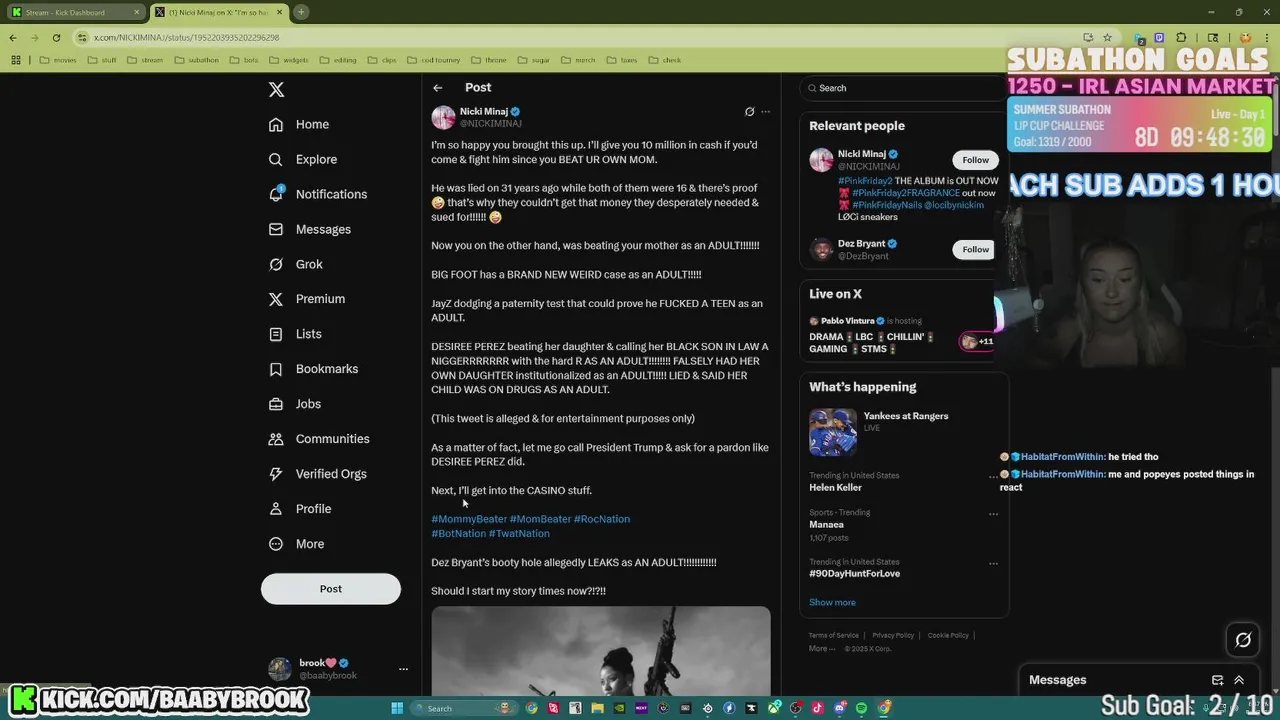Click the browser back arrow
1280x720 pixels.
pyautogui.click(x=13, y=37)
